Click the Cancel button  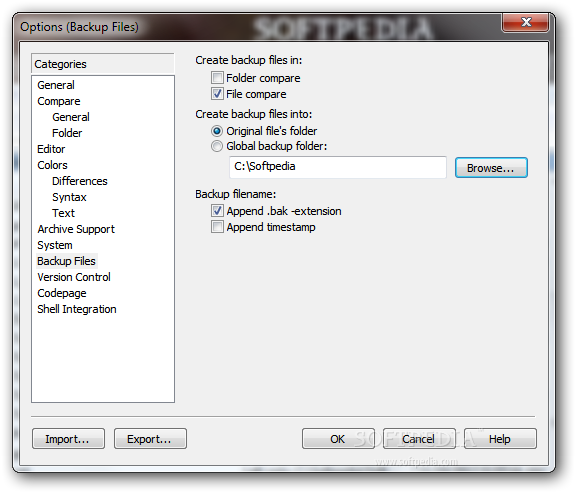coord(419,439)
